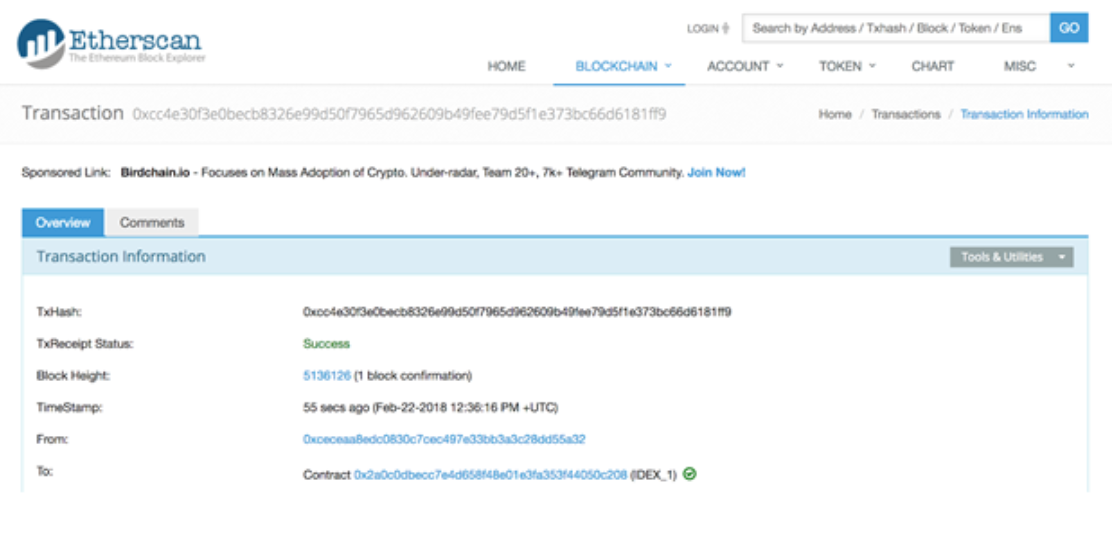
Task: Click the Join Now! sponsored link
Action: [x=716, y=172]
